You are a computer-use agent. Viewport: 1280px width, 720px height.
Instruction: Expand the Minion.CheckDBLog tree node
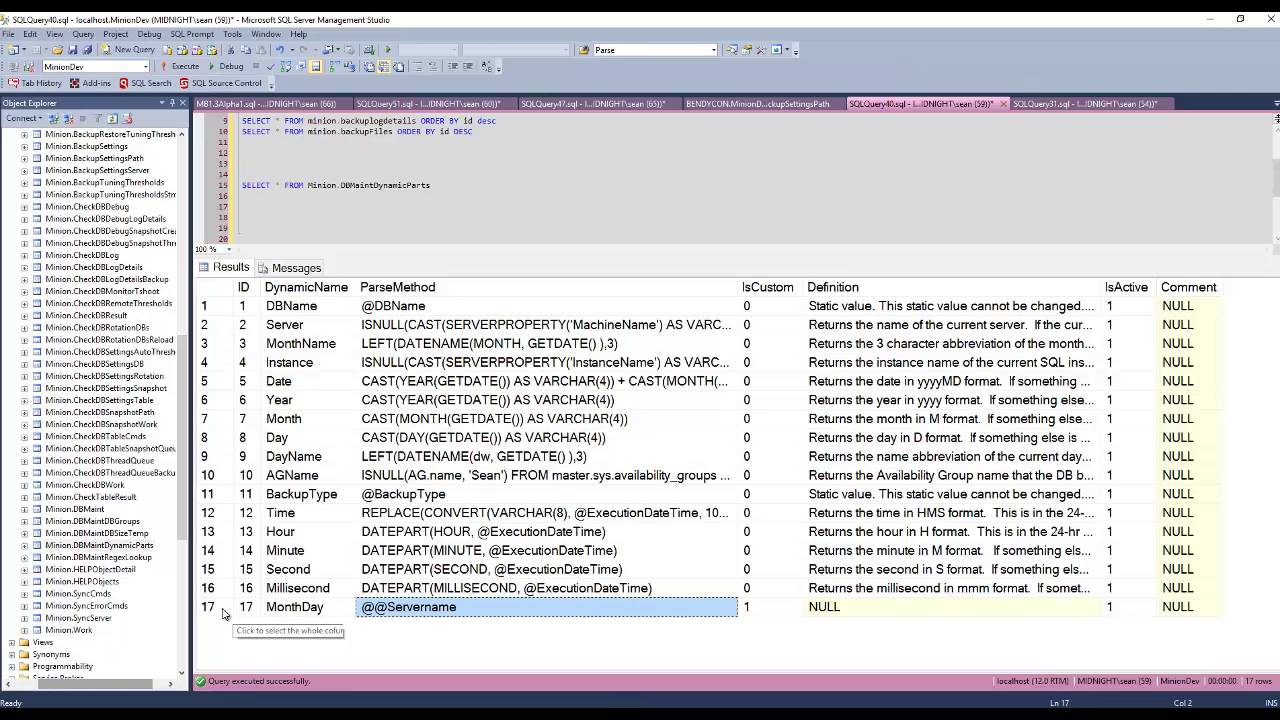pyautogui.click(x=24, y=255)
